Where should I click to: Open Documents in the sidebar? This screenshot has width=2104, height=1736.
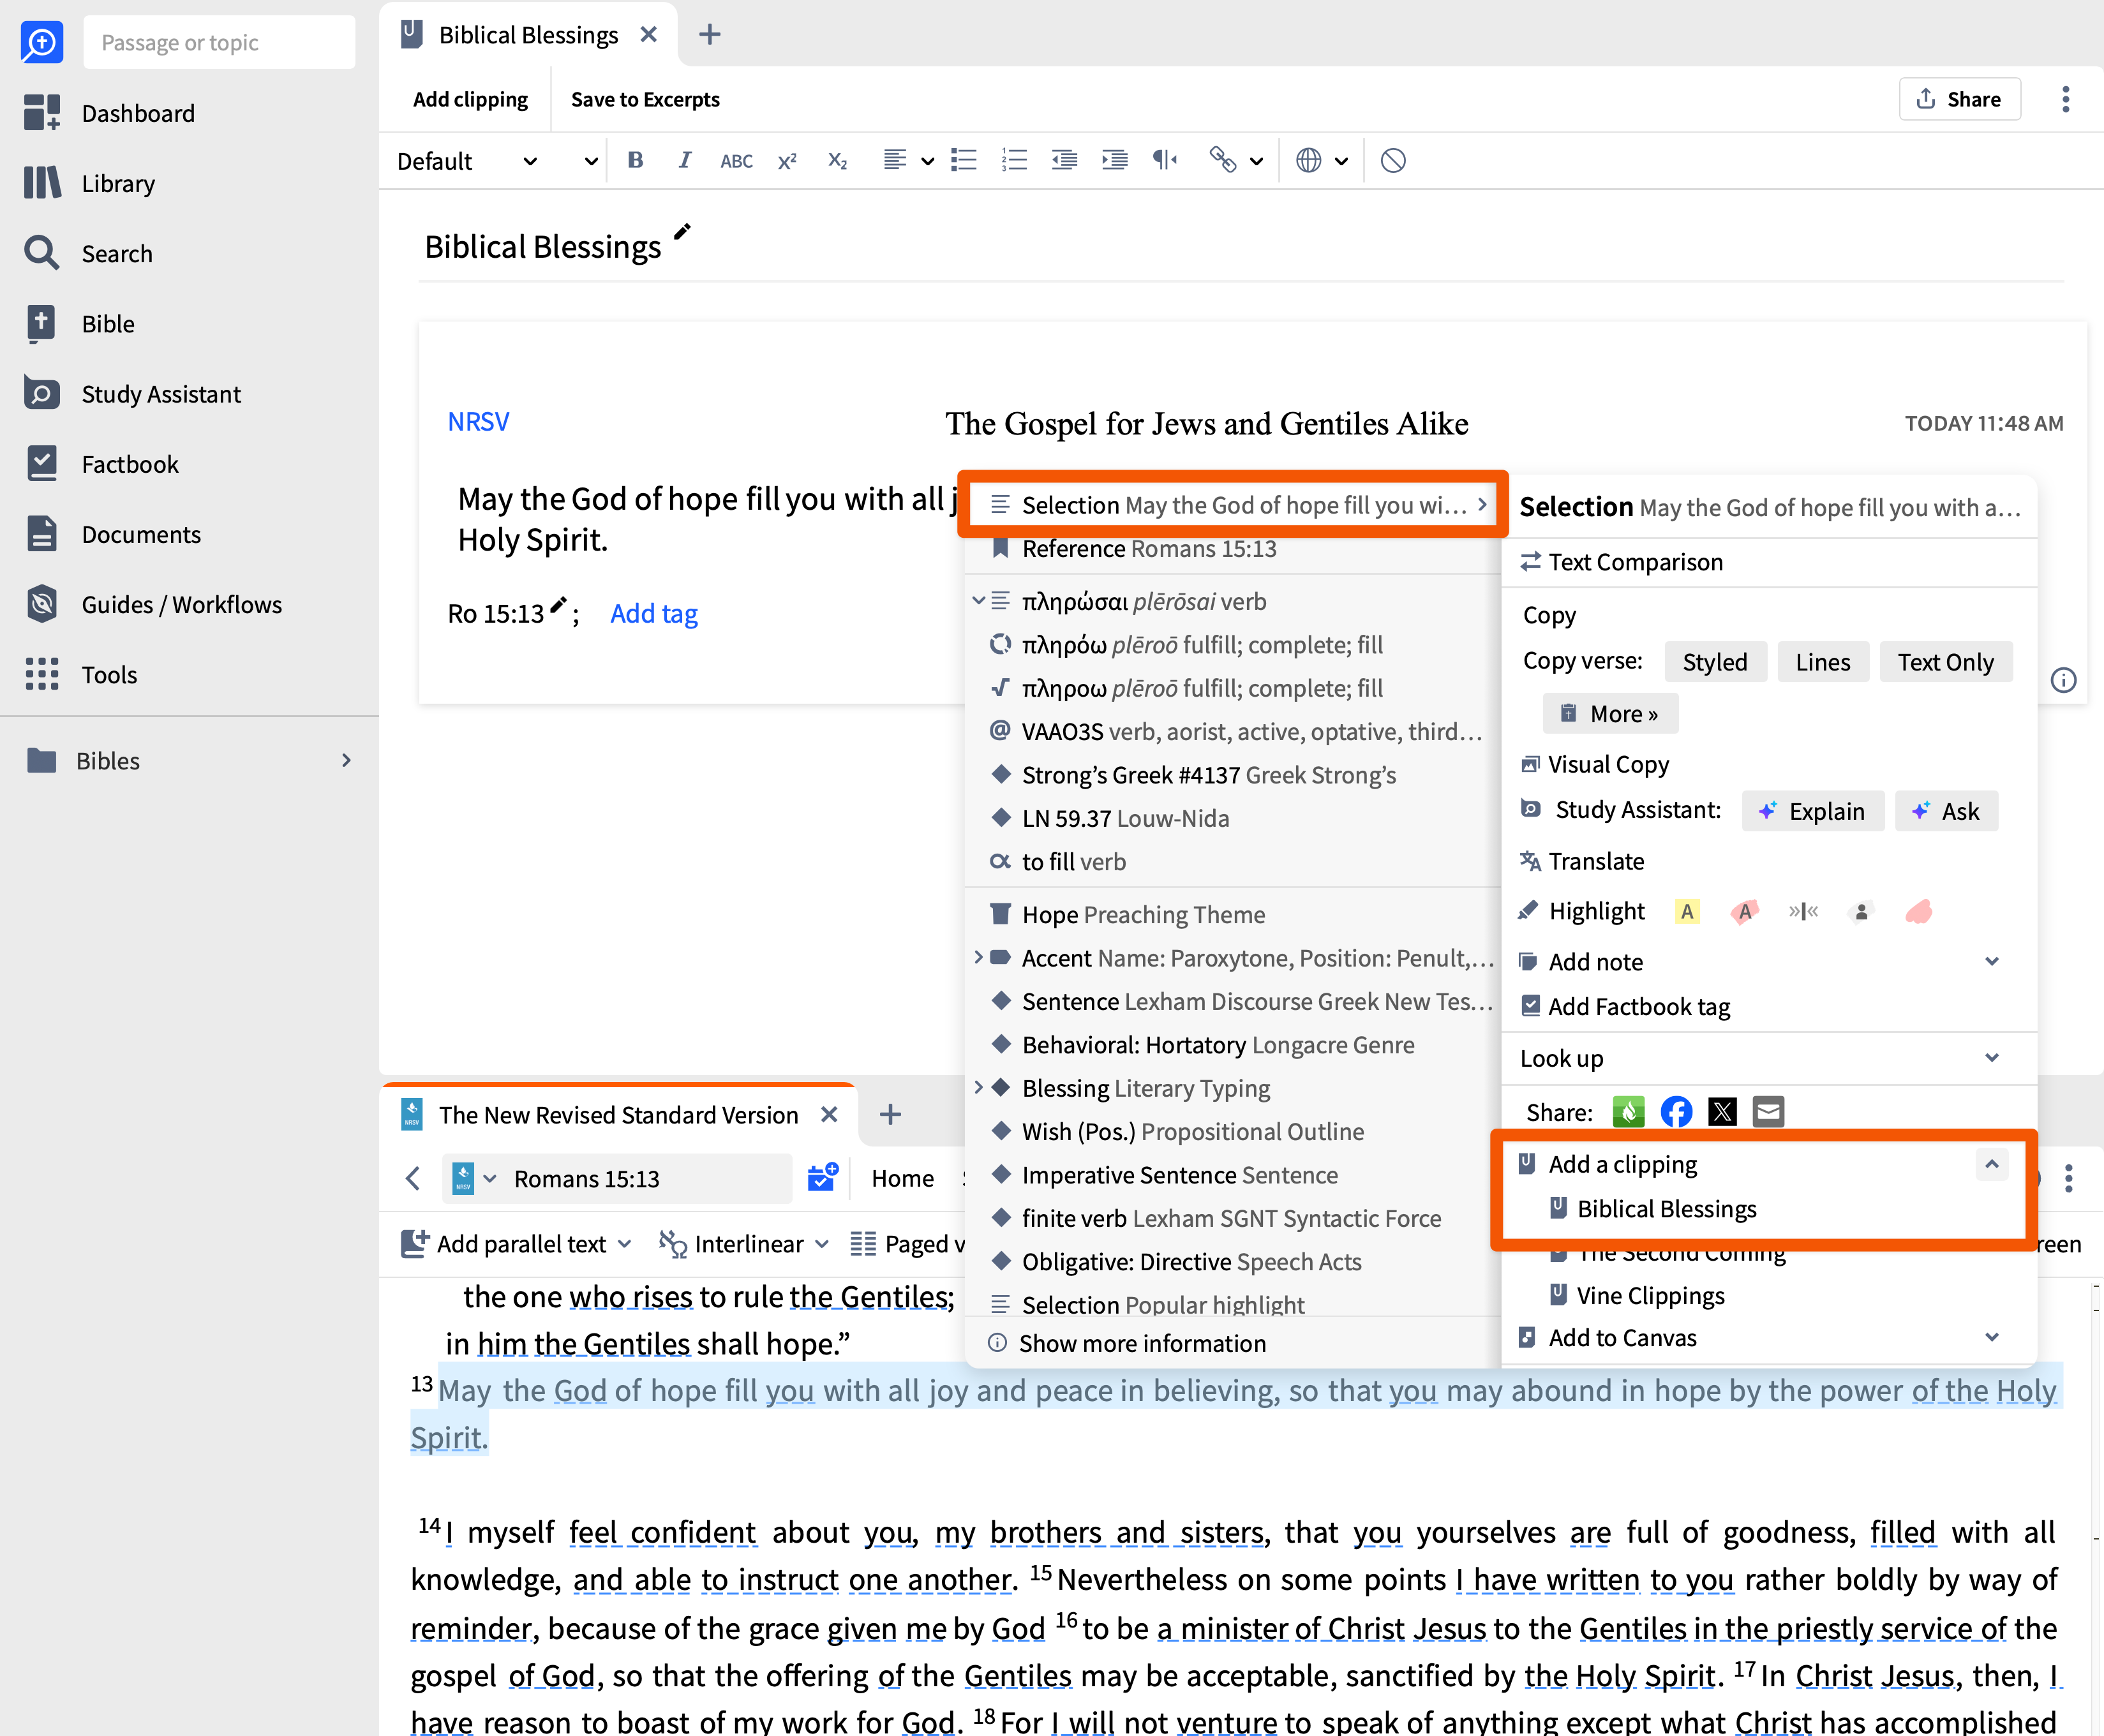click(112, 534)
